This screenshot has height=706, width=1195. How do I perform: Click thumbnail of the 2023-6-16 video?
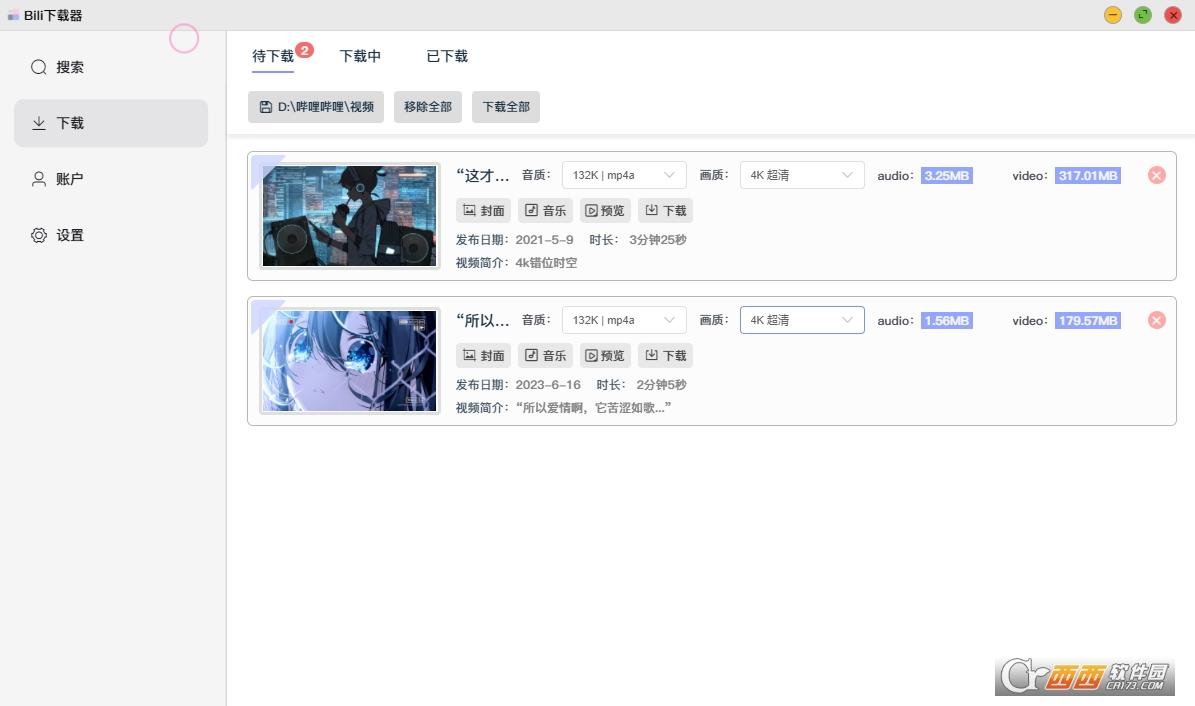point(350,361)
